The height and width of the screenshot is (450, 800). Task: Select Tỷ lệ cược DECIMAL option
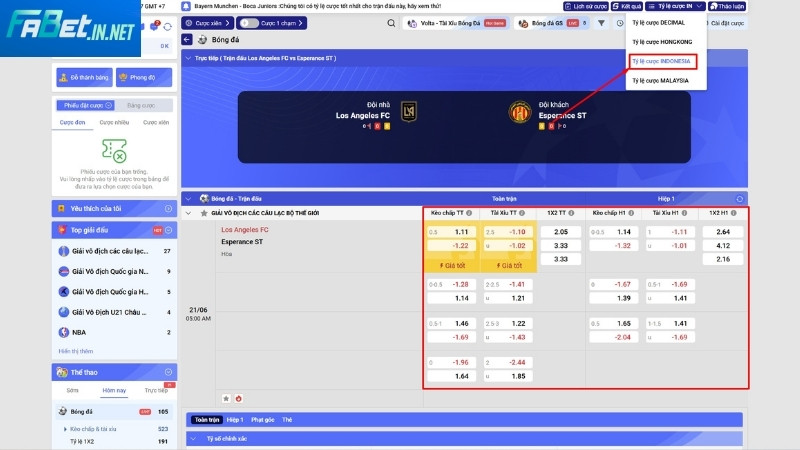[659, 23]
